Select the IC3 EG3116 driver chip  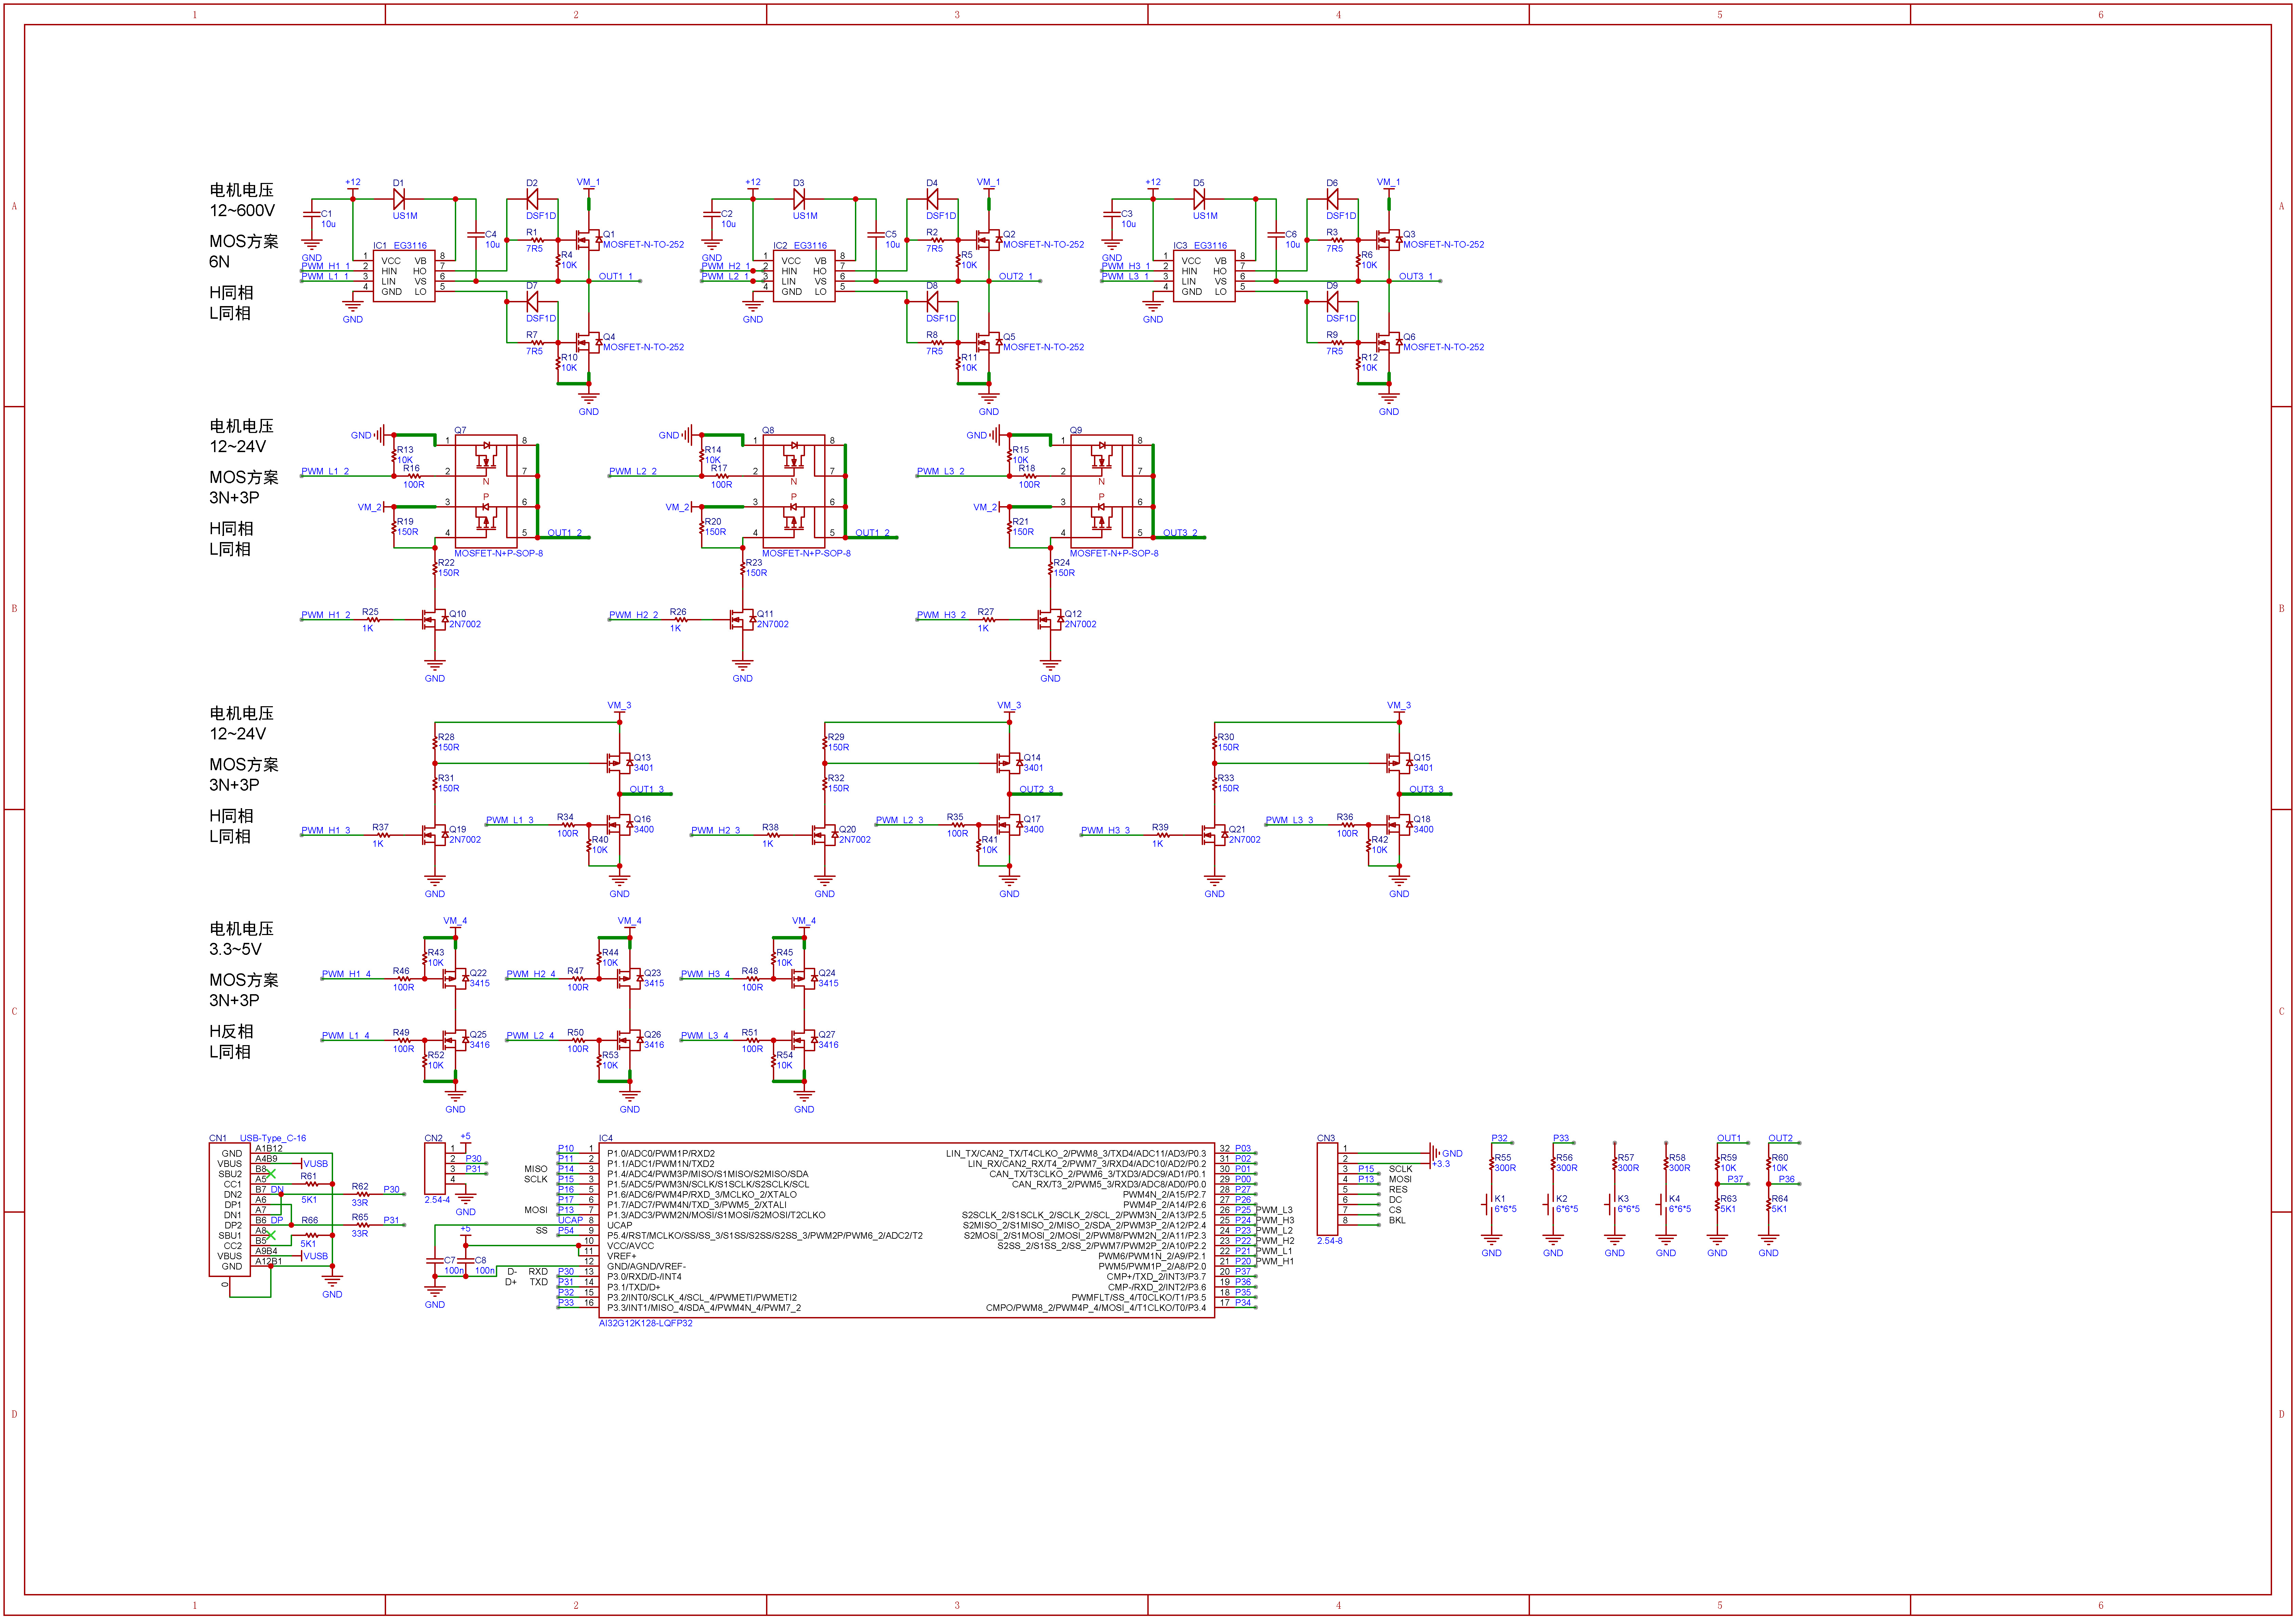(x=1204, y=276)
